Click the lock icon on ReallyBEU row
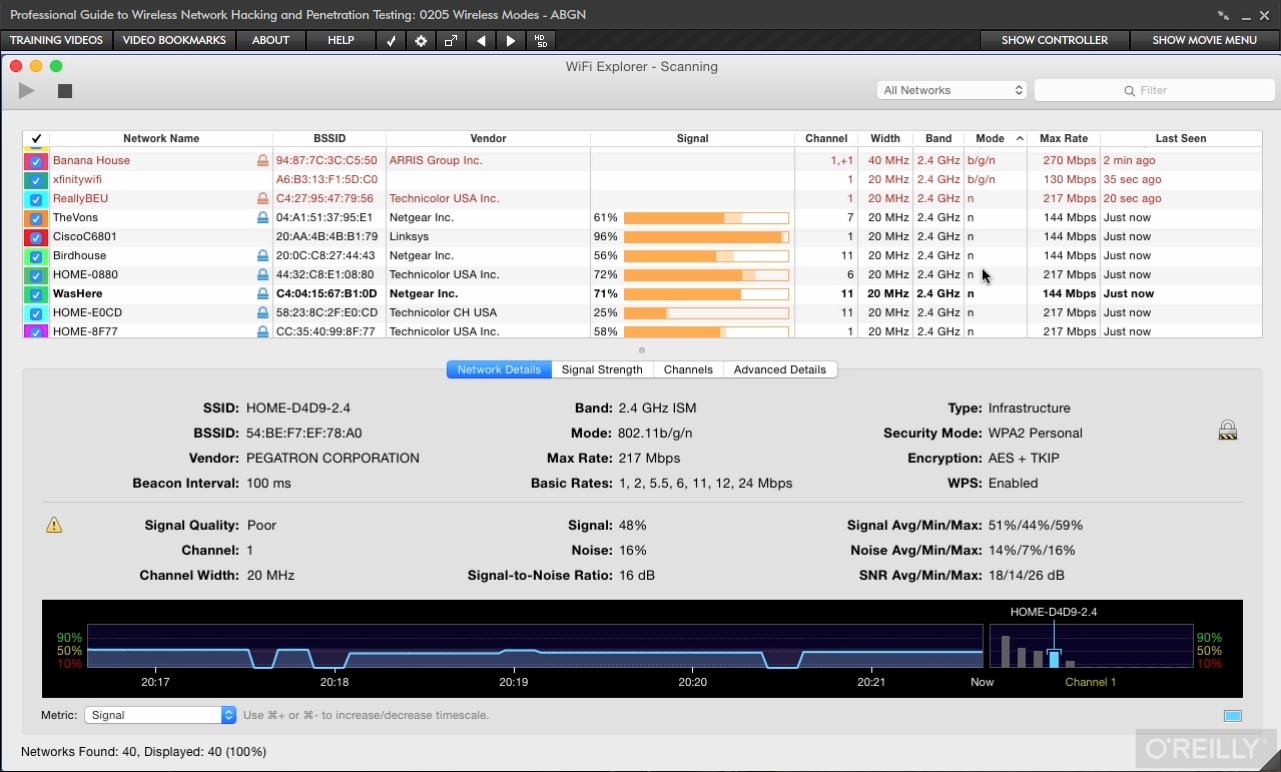The height and width of the screenshot is (772, 1281). pyautogui.click(x=263, y=198)
